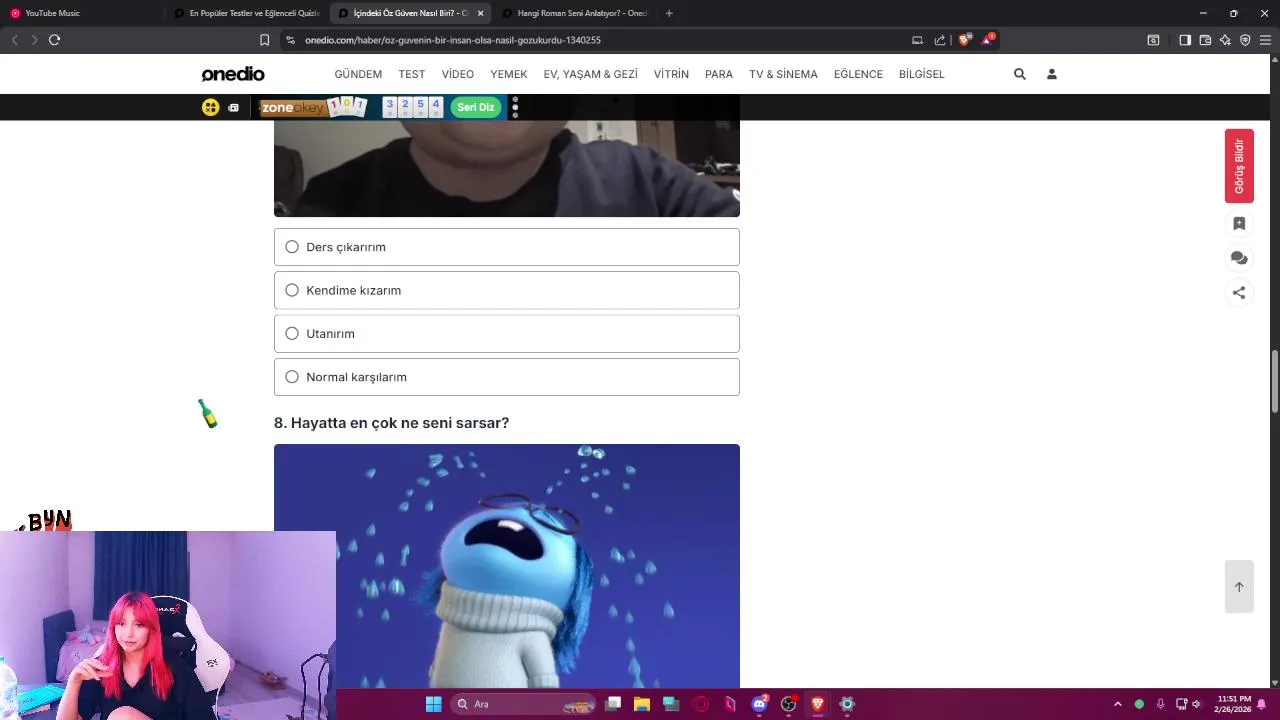This screenshot has width=1280, height=720.
Task: Open the user profile icon in header
Action: coord(1052,74)
